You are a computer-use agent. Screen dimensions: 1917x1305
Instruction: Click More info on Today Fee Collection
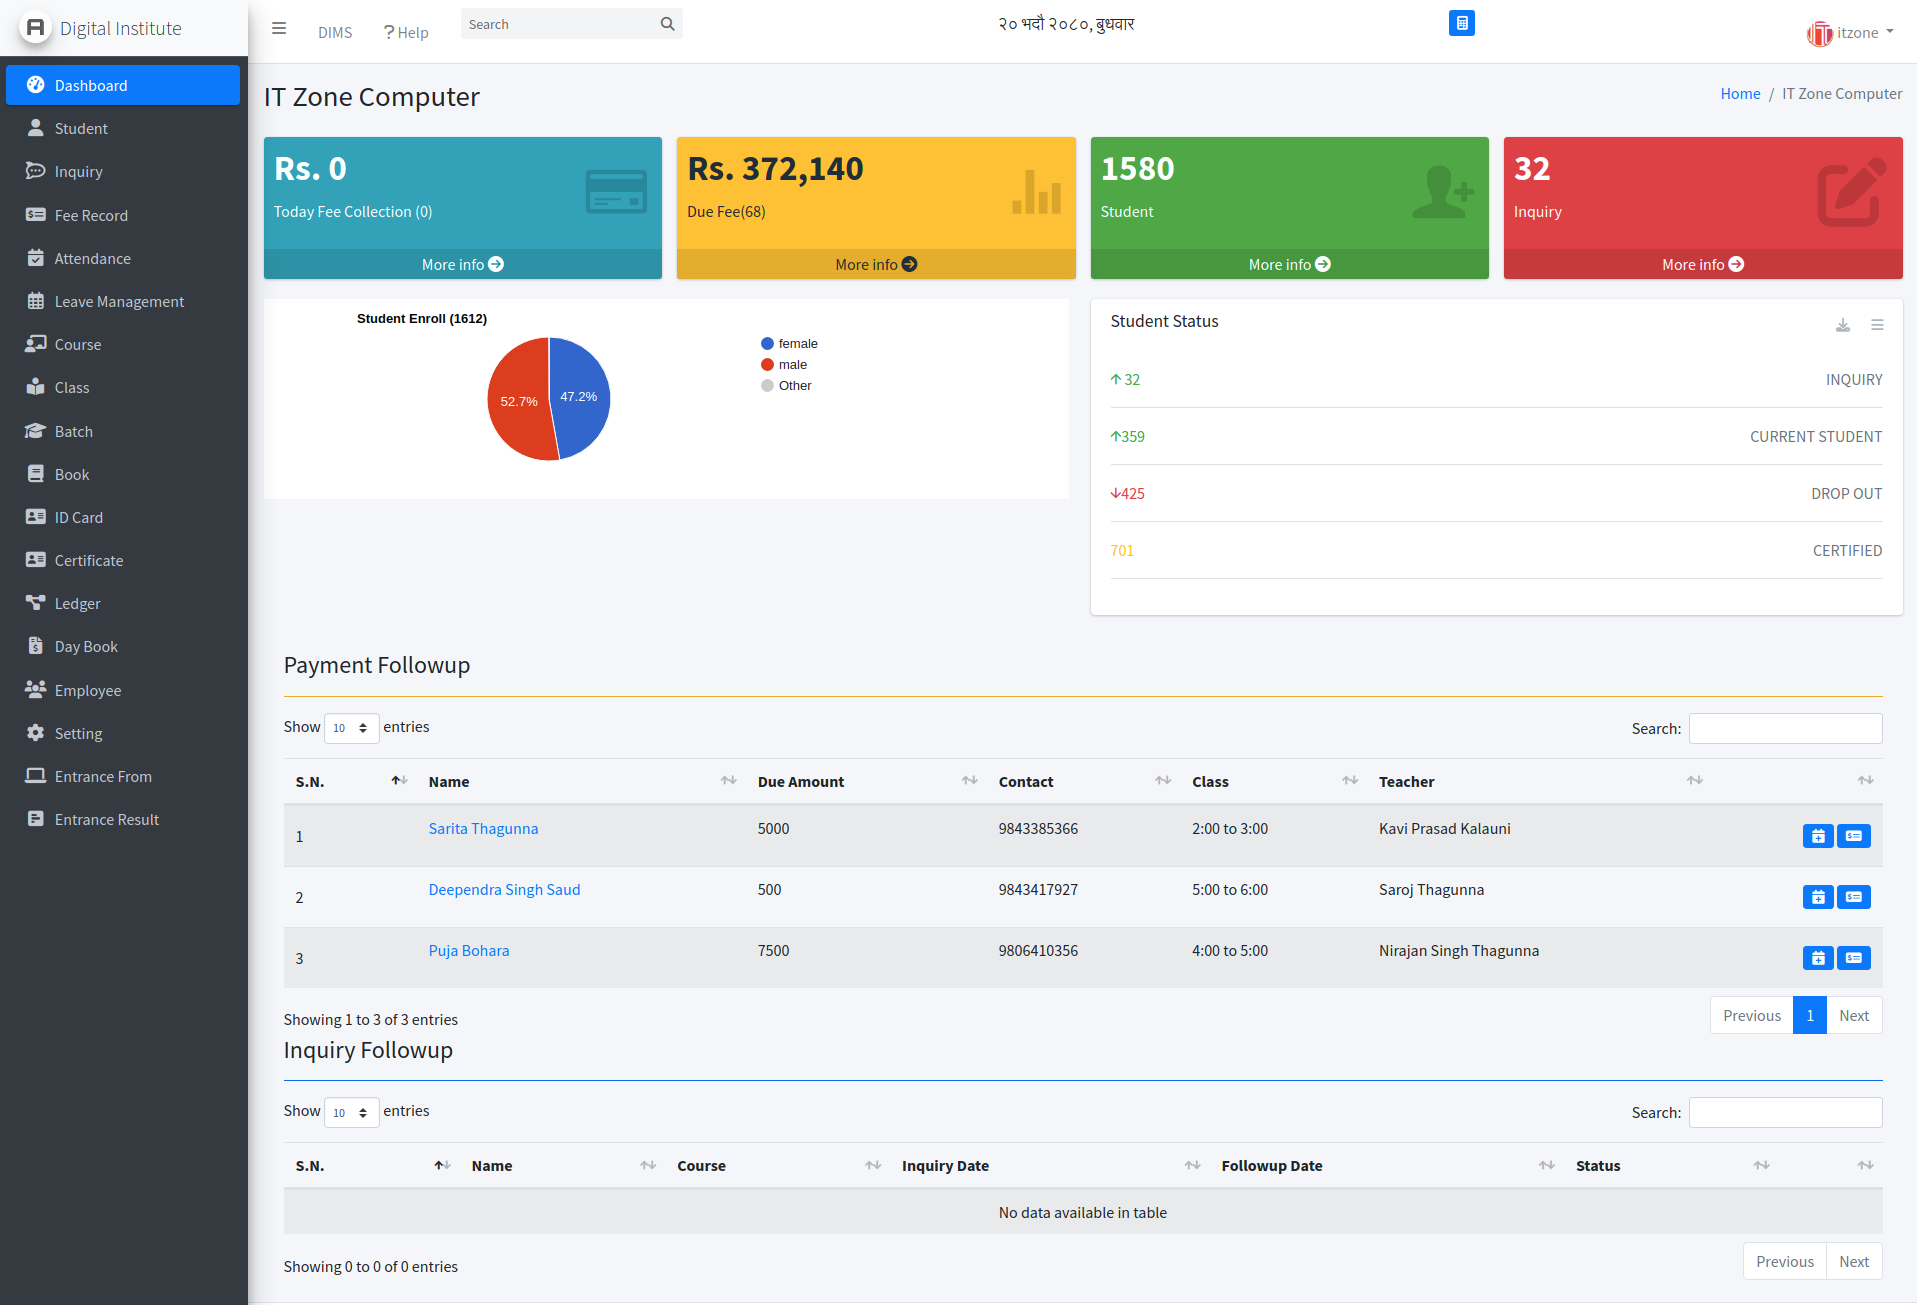pyautogui.click(x=463, y=264)
